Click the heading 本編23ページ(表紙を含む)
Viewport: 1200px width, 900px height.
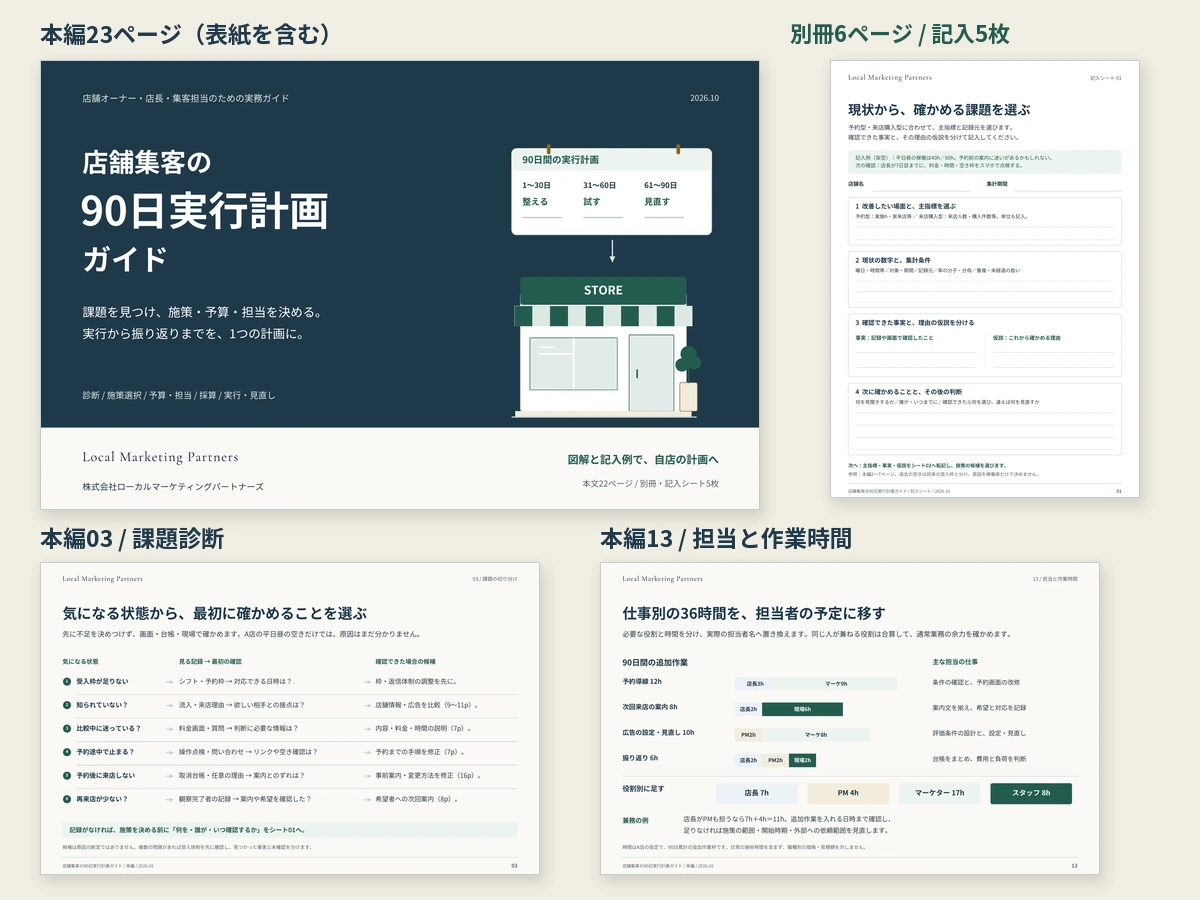pyautogui.click(x=185, y=34)
